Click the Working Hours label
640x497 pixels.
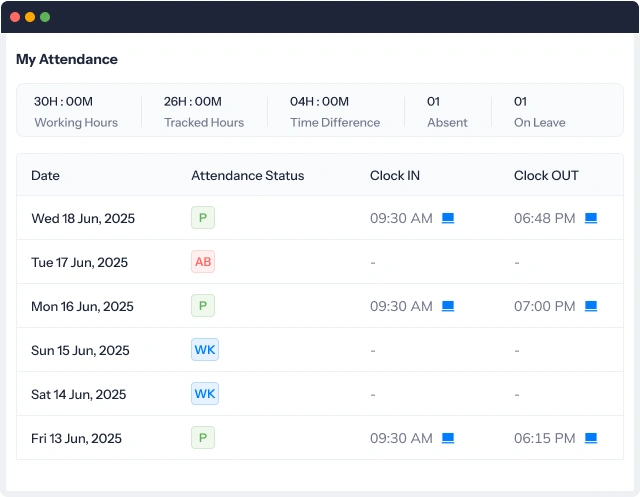click(x=76, y=122)
